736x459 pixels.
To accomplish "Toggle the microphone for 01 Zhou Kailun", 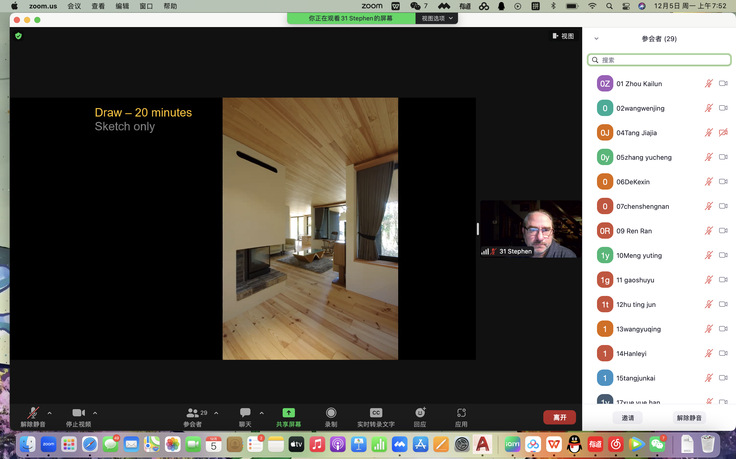I will pos(709,84).
